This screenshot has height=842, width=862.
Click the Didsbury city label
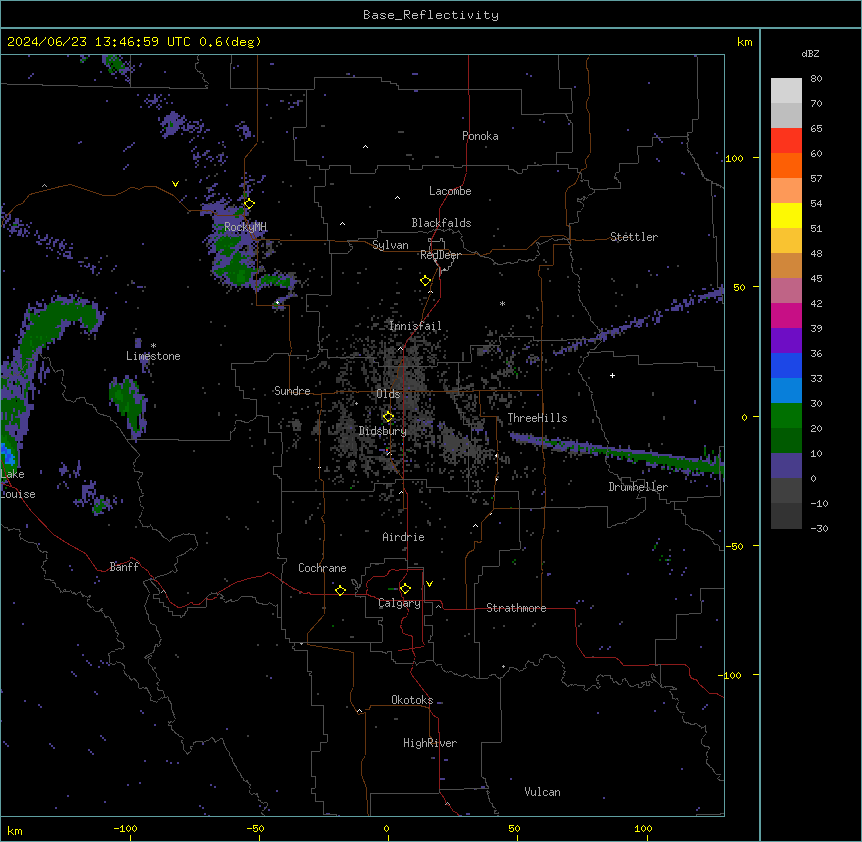383,431
